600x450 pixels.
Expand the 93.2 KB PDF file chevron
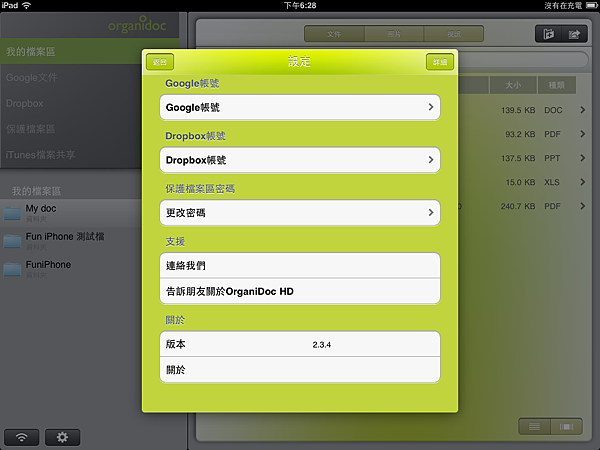coord(582,134)
